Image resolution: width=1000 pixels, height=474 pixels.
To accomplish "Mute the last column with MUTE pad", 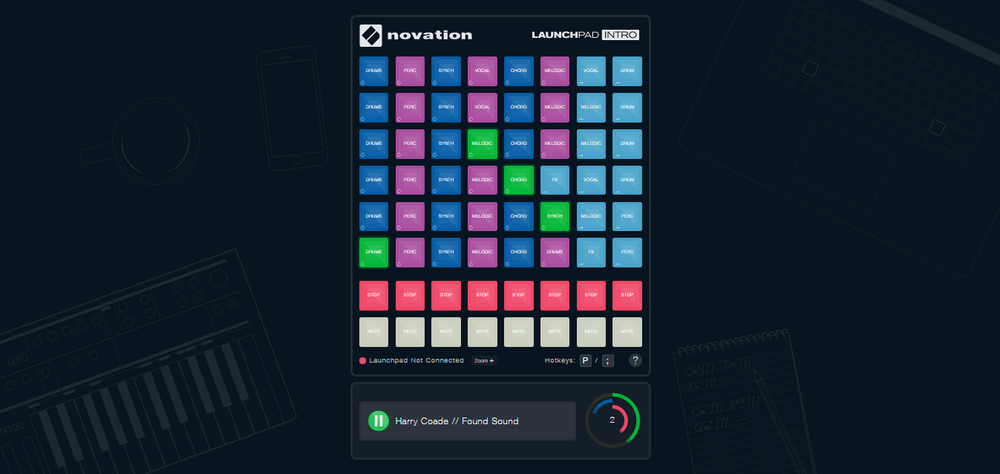I will tap(627, 331).
